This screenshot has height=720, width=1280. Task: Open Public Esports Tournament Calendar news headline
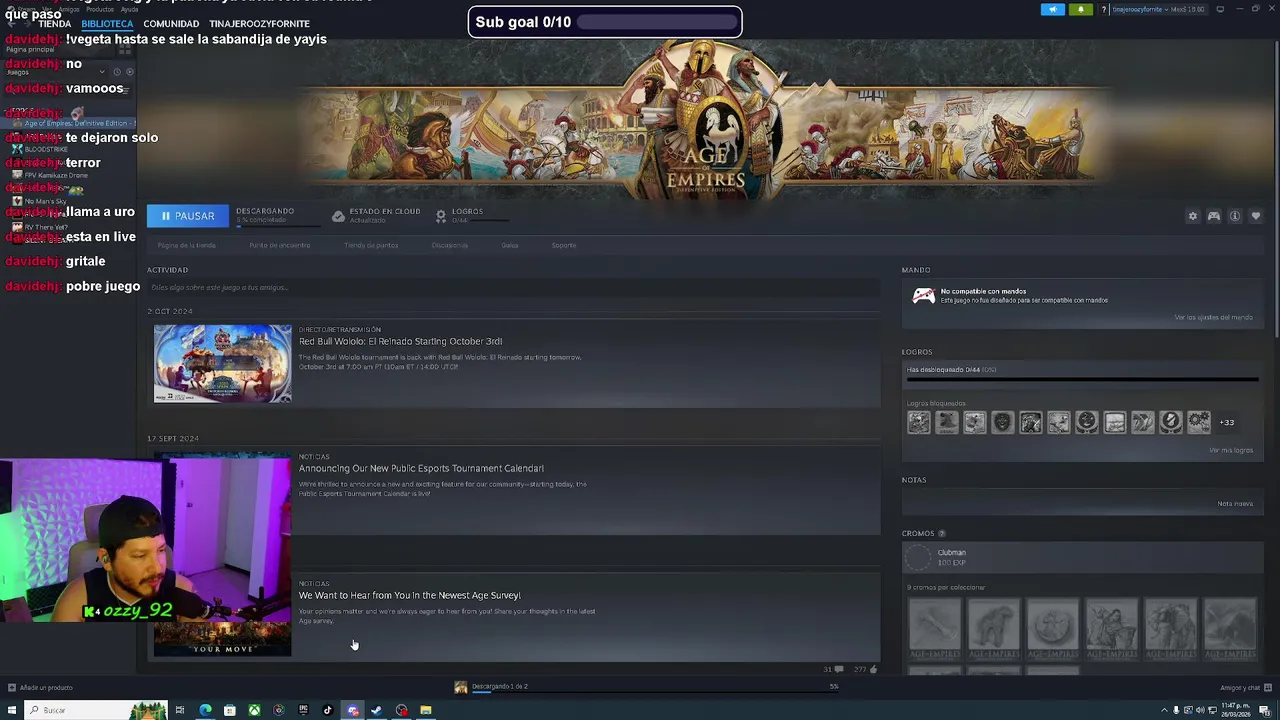coord(421,468)
